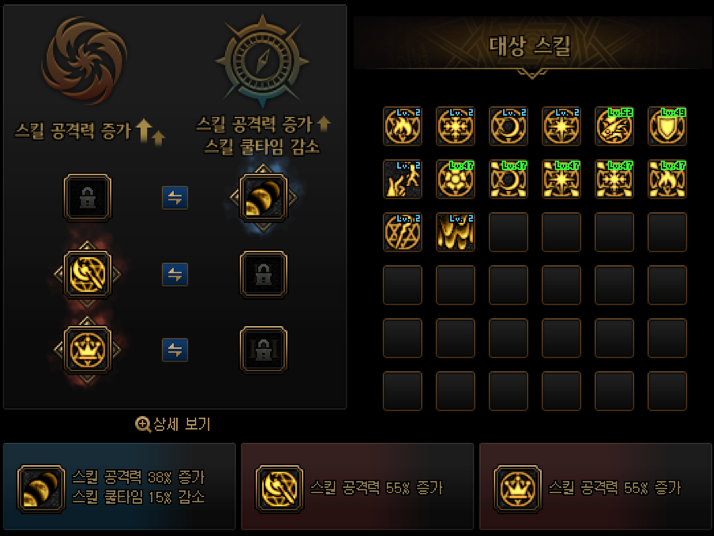Viewport: 714px width, 536px height.
Task: Open 상세 보기 detail view link
Action: [173, 424]
